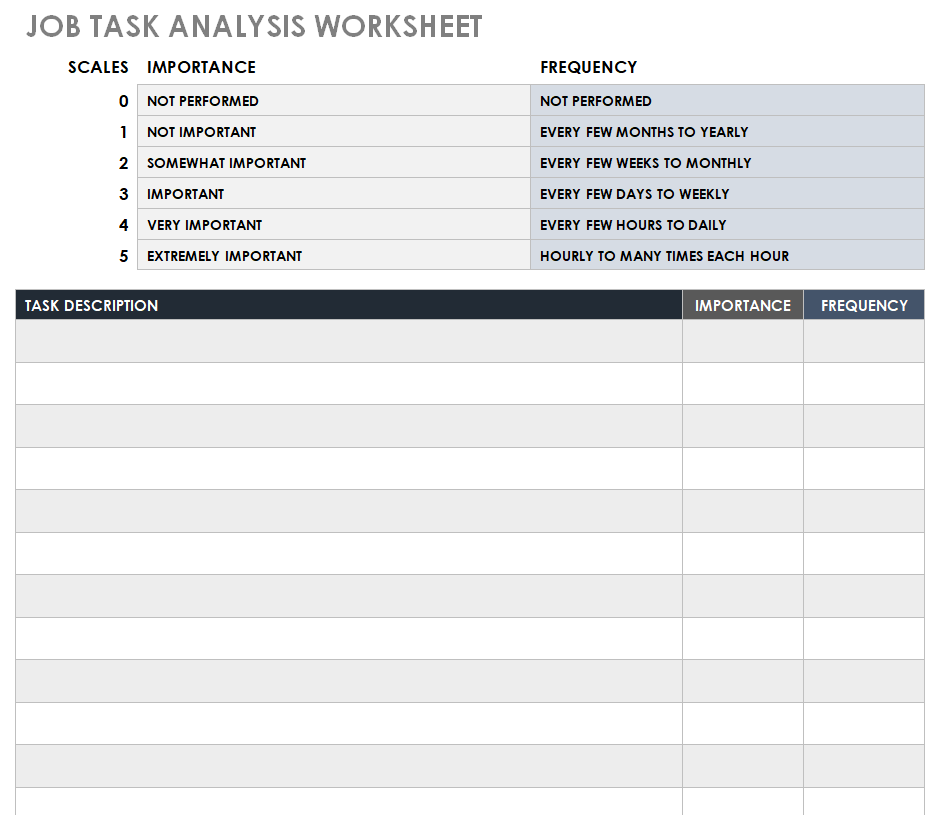Click the Job Task Analysis Worksheet title
947x815 pixels.
[x=254, y=27]
